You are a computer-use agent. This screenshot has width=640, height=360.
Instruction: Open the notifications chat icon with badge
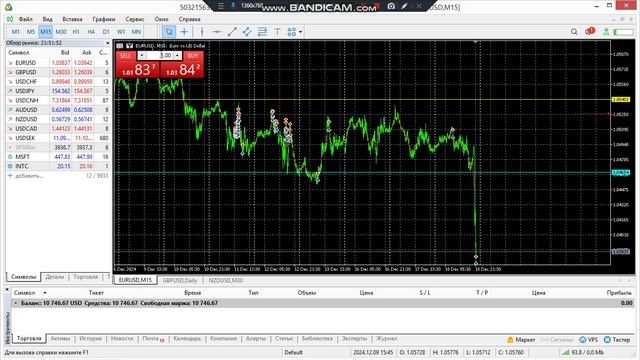589,31
